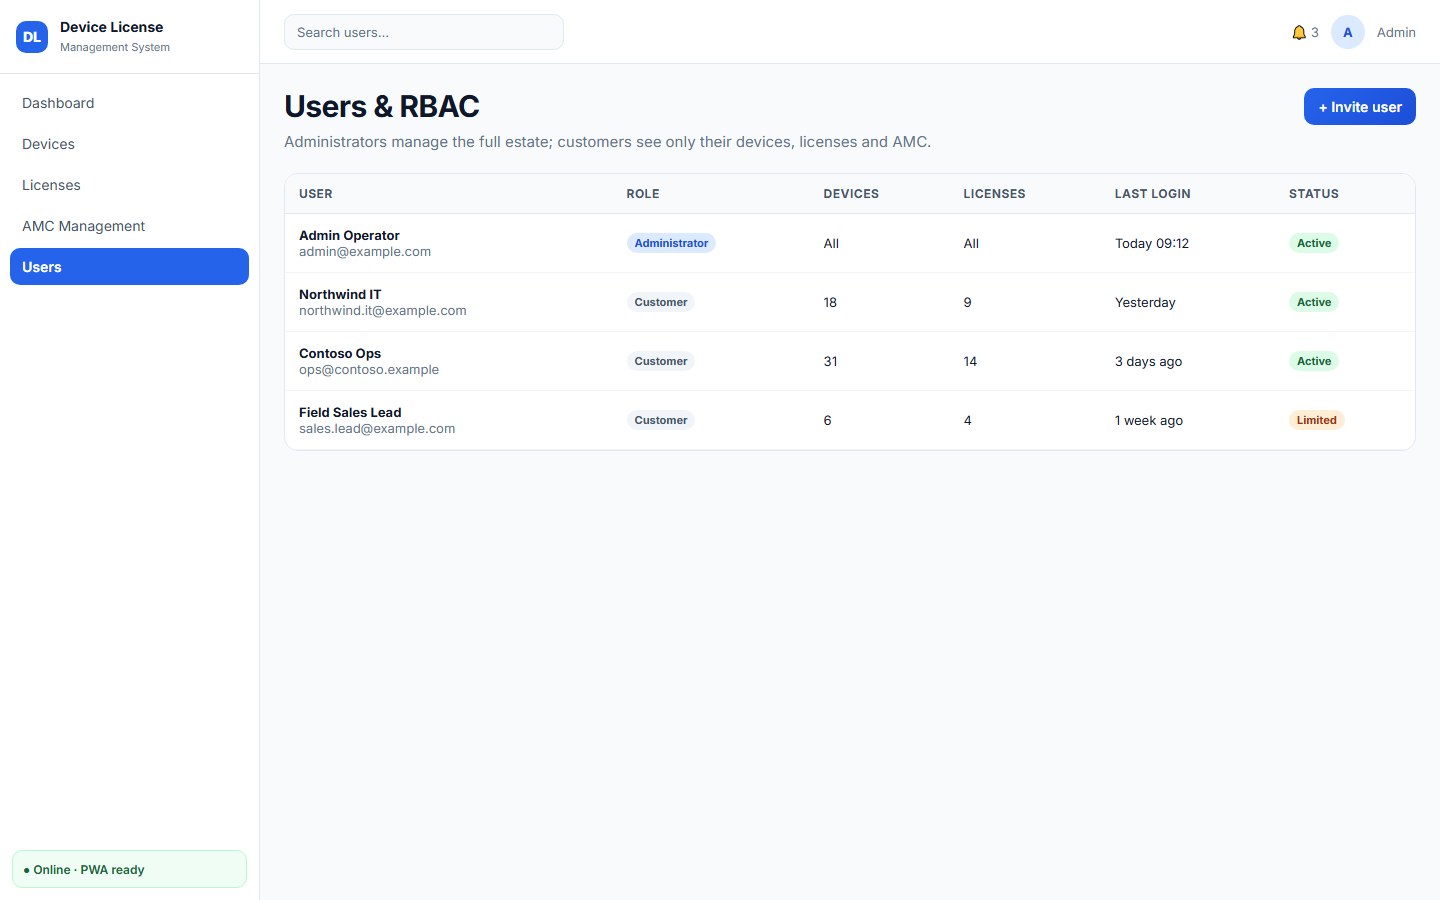Click Contoso Ops' 31 devices value

pyautogui.click(x=830, y=362)
